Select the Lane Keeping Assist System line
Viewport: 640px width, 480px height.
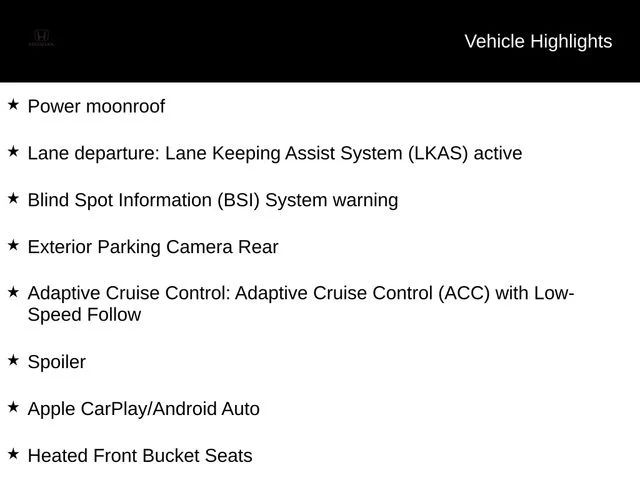point(275,153)
